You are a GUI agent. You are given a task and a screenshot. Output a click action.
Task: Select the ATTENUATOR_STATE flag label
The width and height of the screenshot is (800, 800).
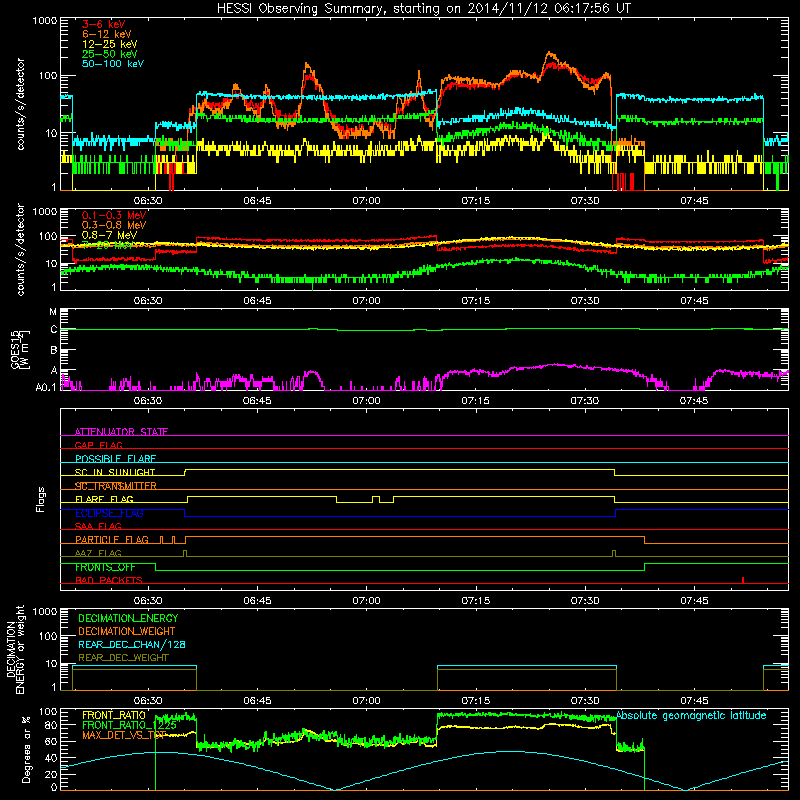pos(121,432)
